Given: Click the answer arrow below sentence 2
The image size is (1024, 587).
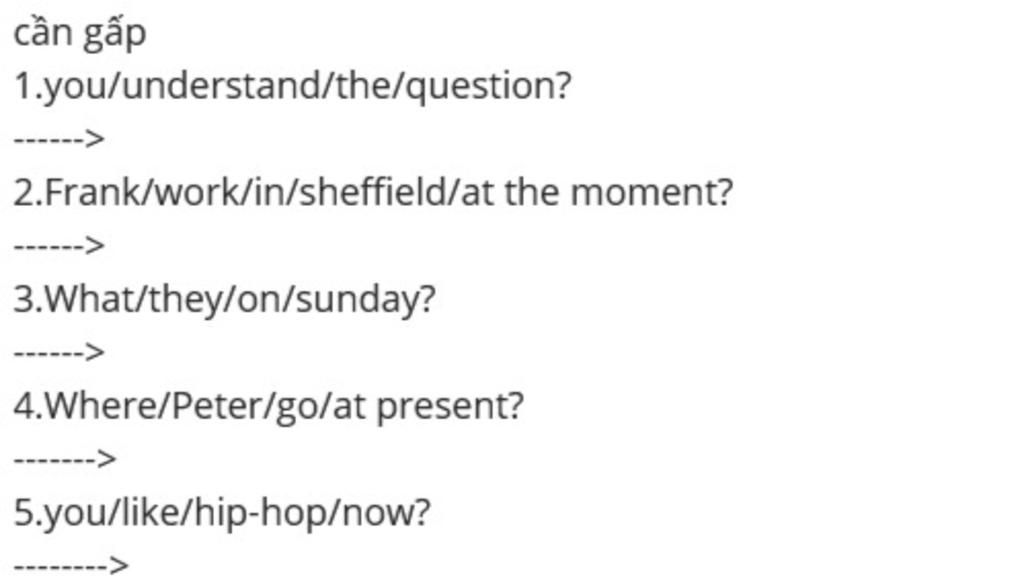Looking at the screenshot, I should click(x=59, y=246).
